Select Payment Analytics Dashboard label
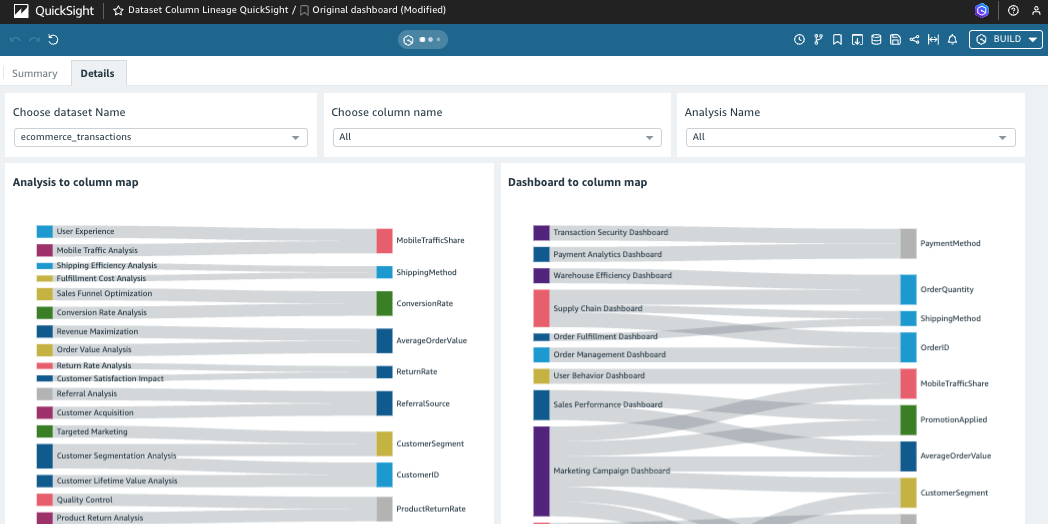This screenshot has width=1048, height=524. [608, 255]
